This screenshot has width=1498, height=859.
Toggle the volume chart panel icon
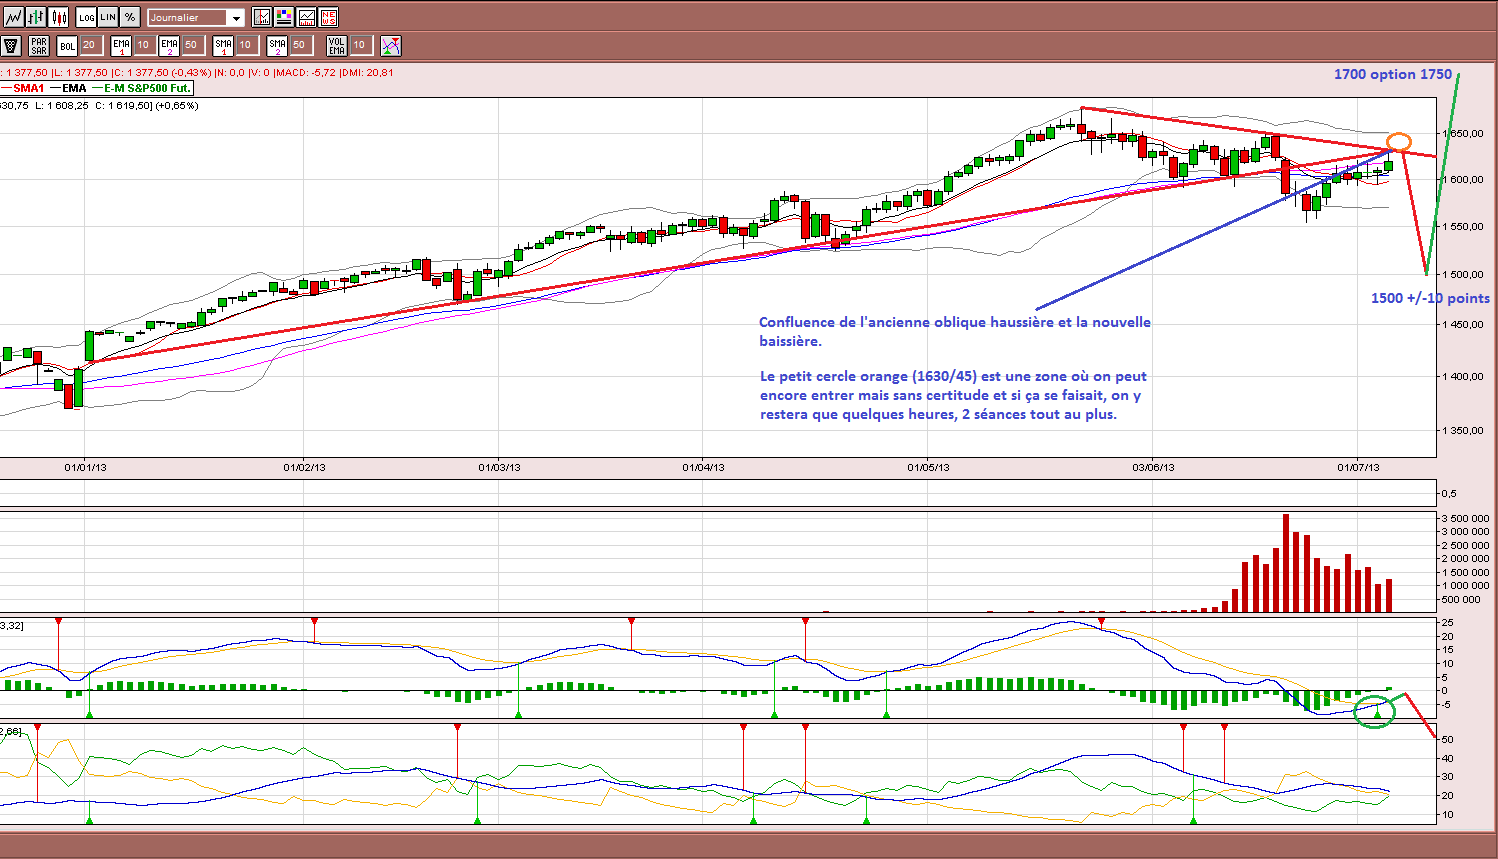pyautogui.click(x=306, y=17)
